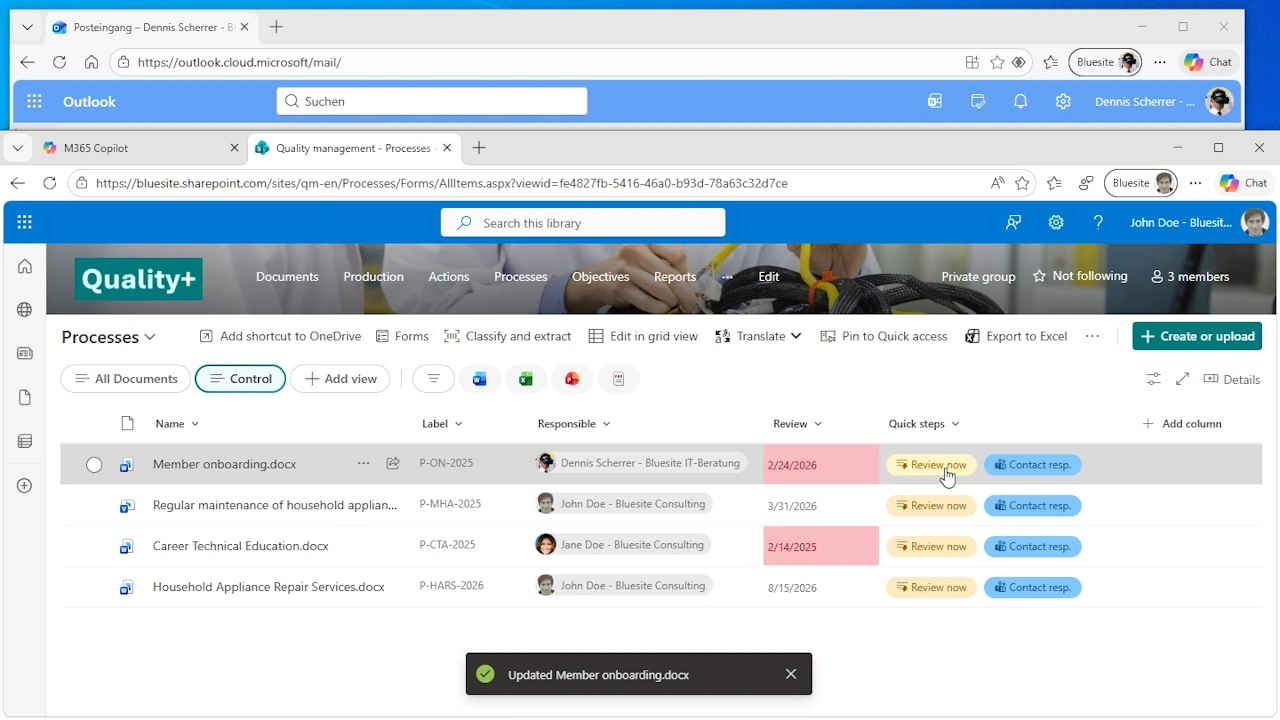Open Label column header menu
The height and width of the screenshot is (720, 1280).
tap(442, 424)
